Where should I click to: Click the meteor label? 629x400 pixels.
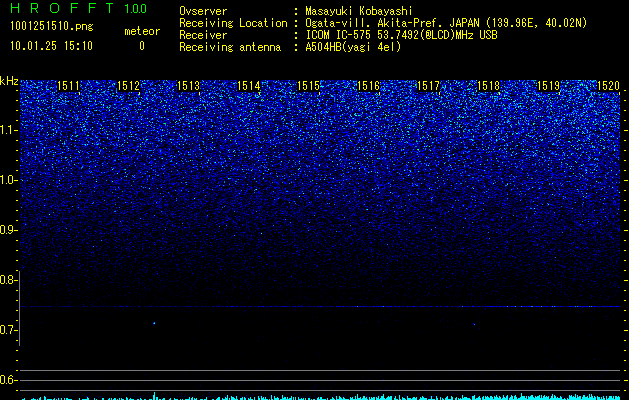(x=142, y=31)
